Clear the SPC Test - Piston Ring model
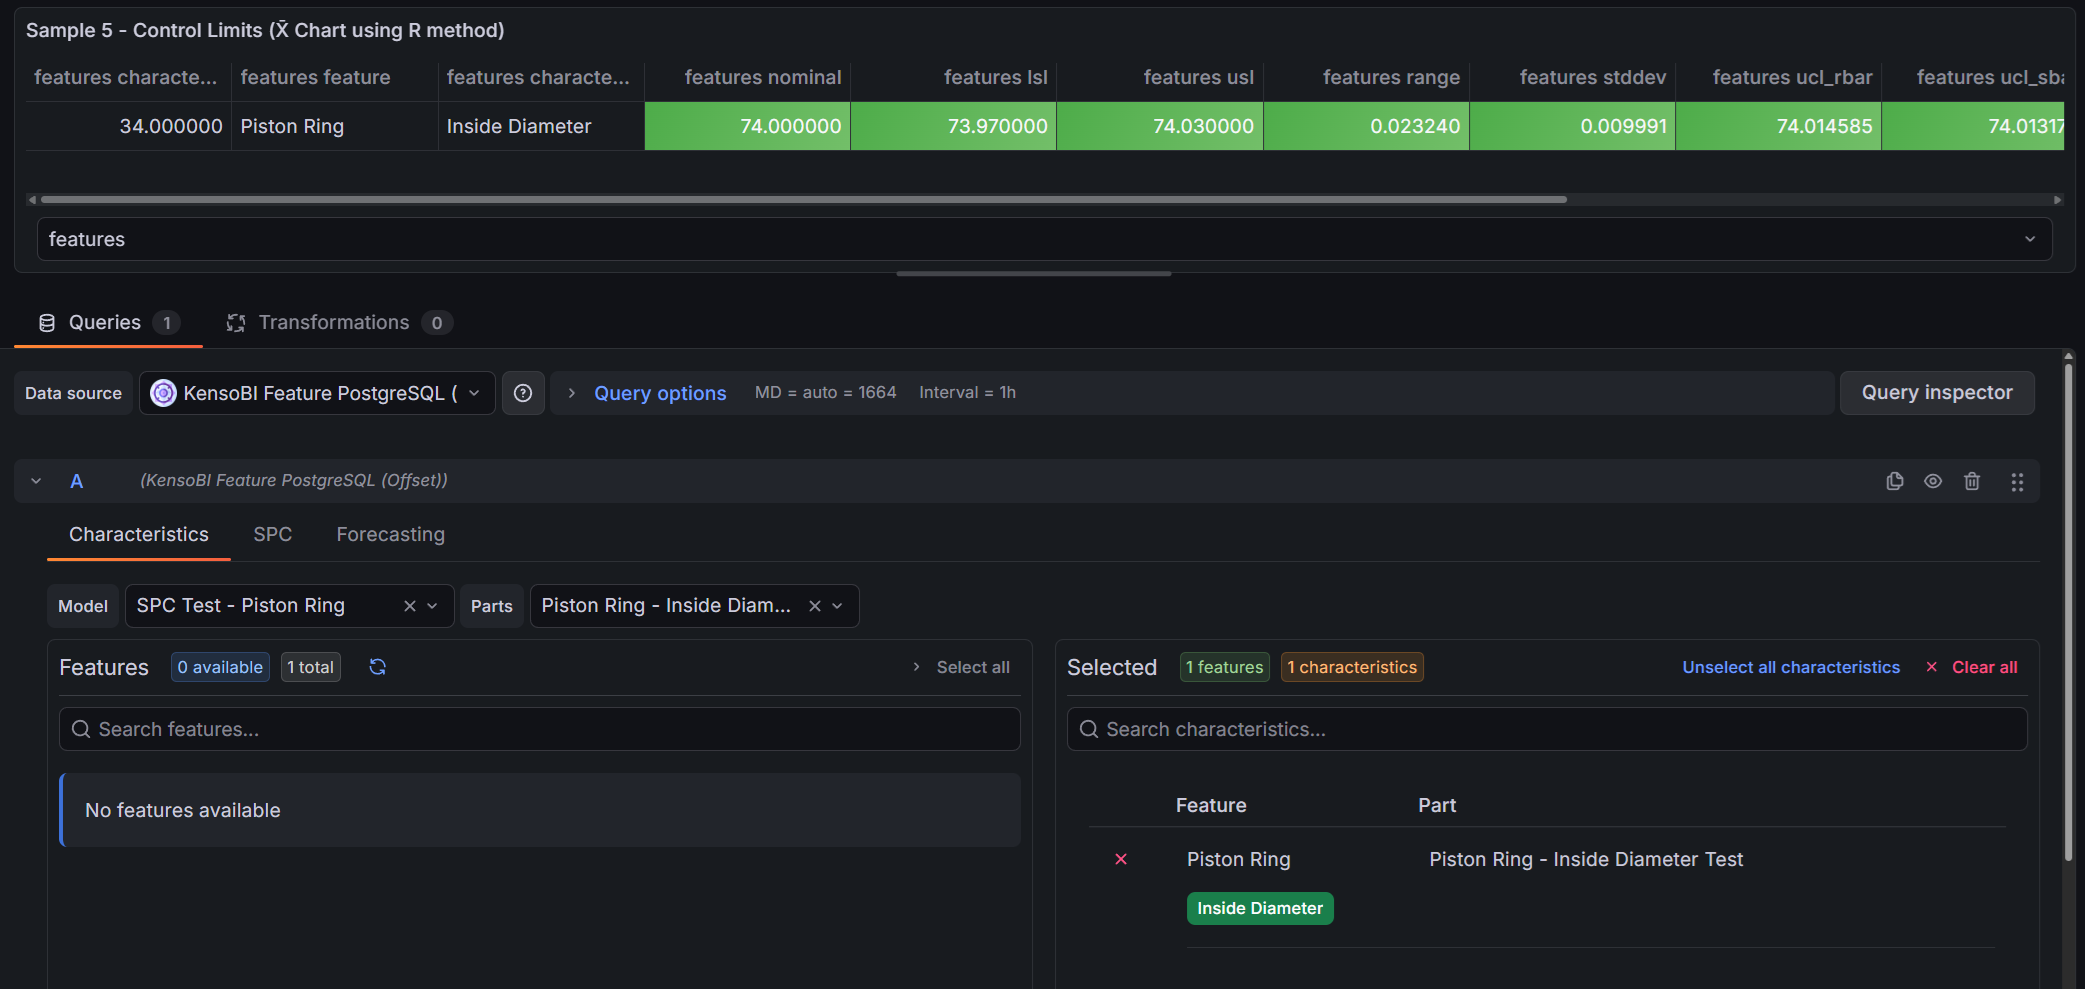The image size is (2085, 989). [x=409, y=605]
